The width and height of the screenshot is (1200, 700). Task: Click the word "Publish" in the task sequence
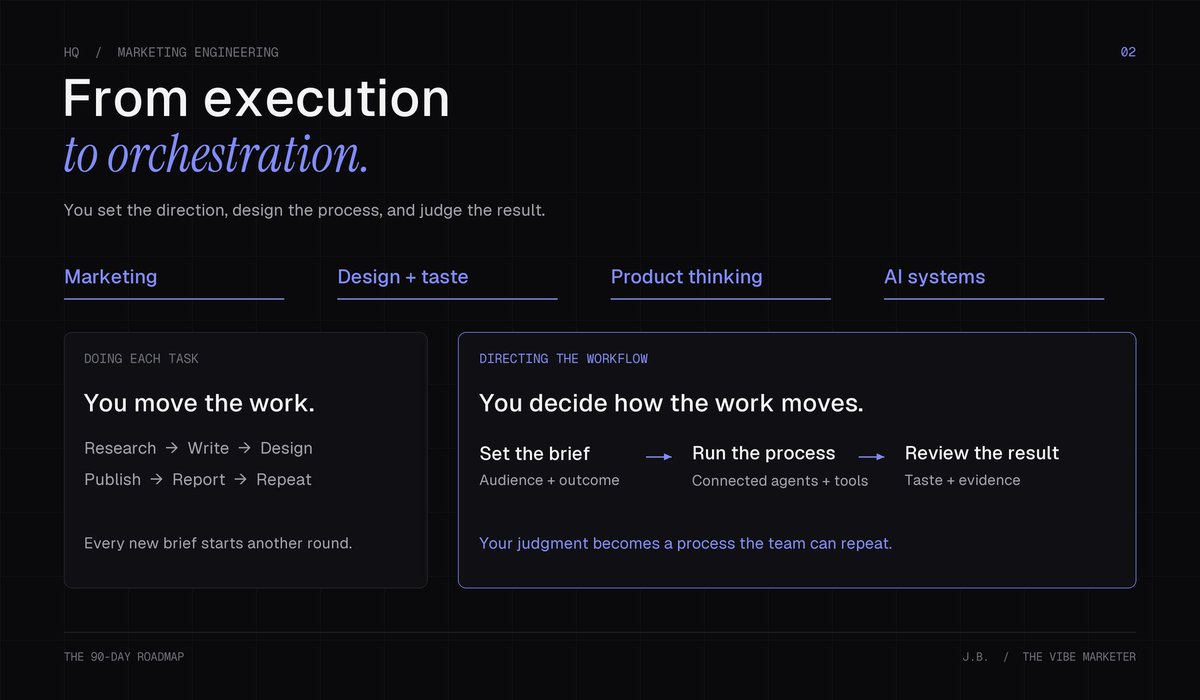click(x=112, y=480)
